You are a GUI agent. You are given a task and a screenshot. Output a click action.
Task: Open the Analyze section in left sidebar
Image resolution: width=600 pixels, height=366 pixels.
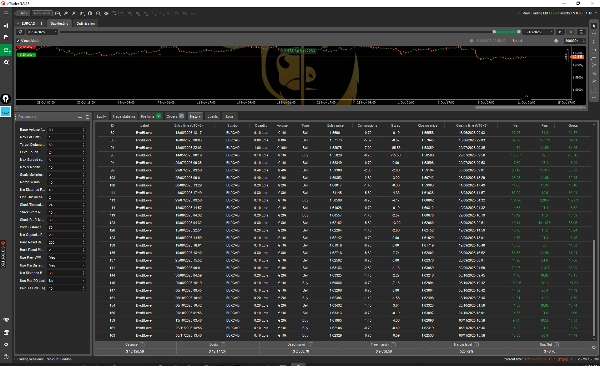tap(6, 62)
